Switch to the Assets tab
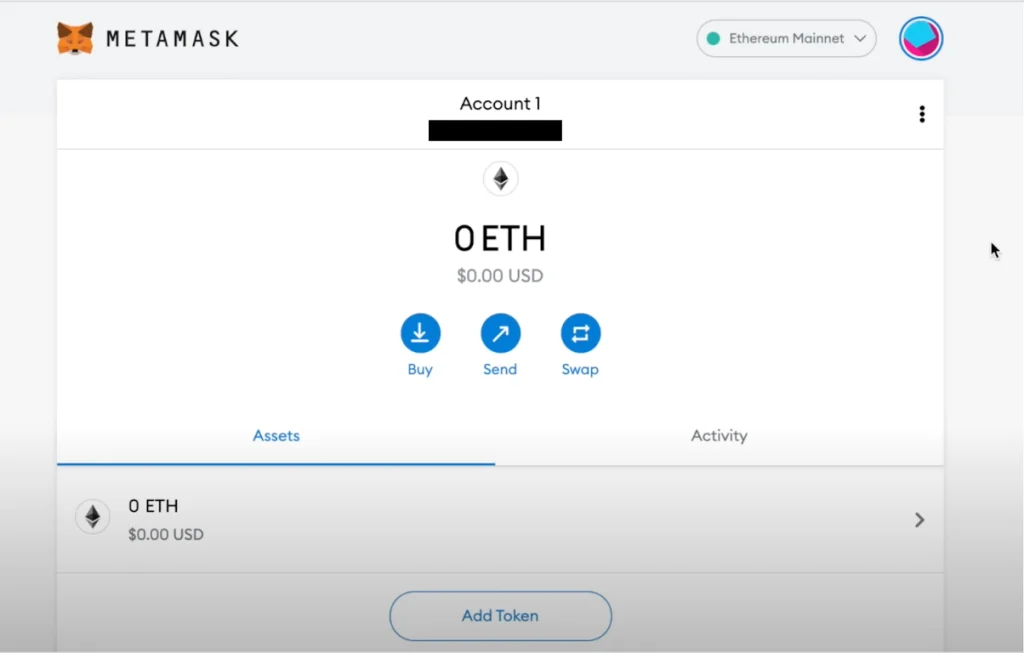Viewport: 1024px width, 653px height. [276, 436]
